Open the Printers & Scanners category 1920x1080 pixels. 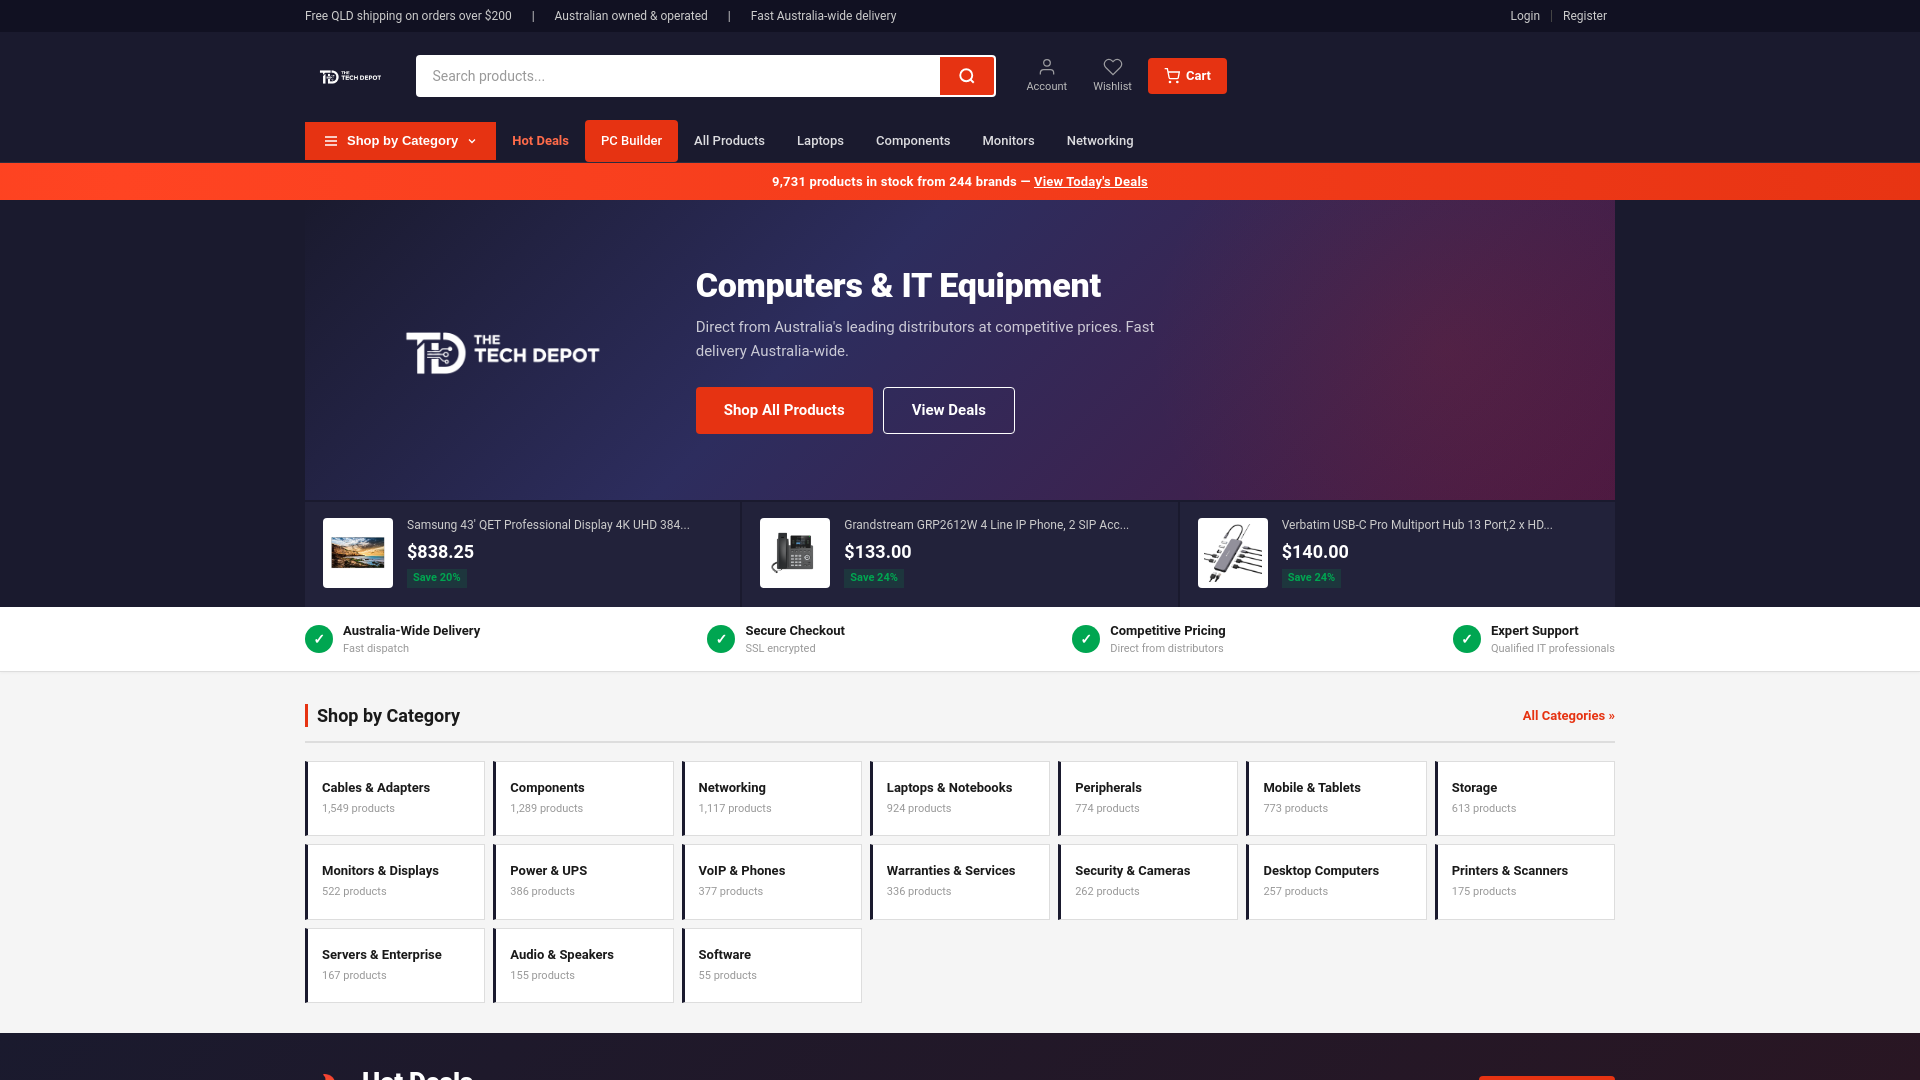pos(1525,882)
